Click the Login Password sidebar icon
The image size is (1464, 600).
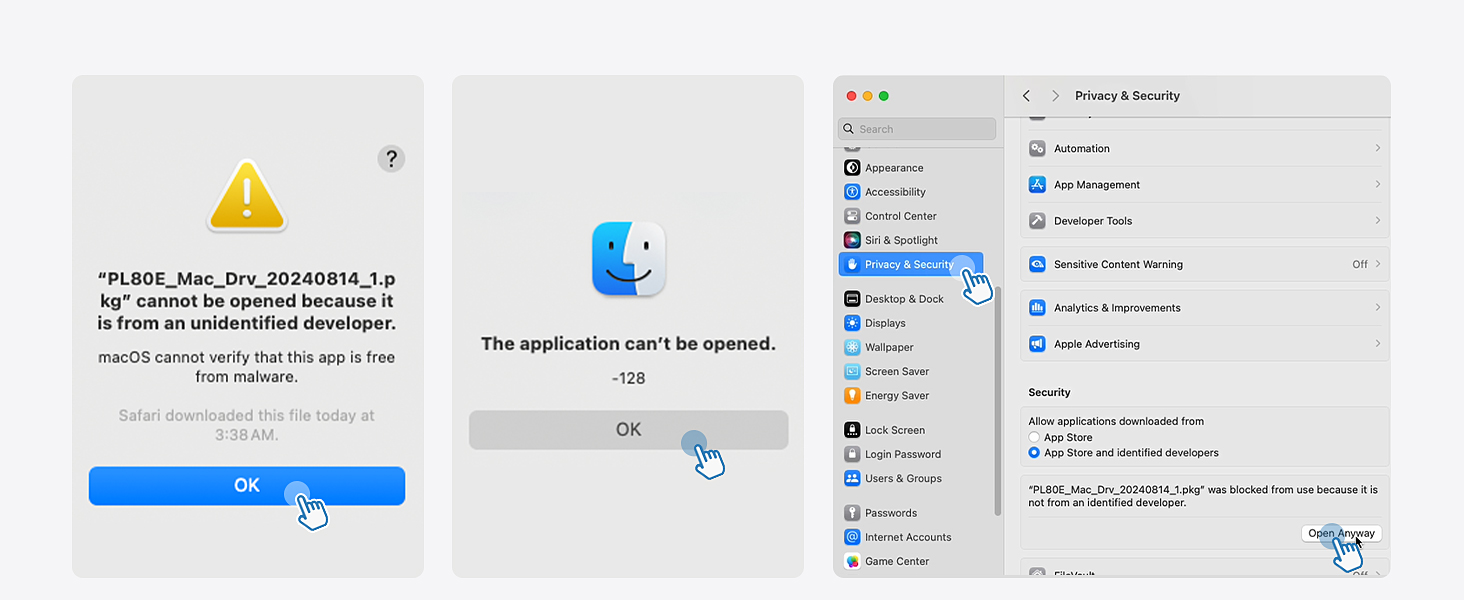pyautogui.click(x=852, y=454)
